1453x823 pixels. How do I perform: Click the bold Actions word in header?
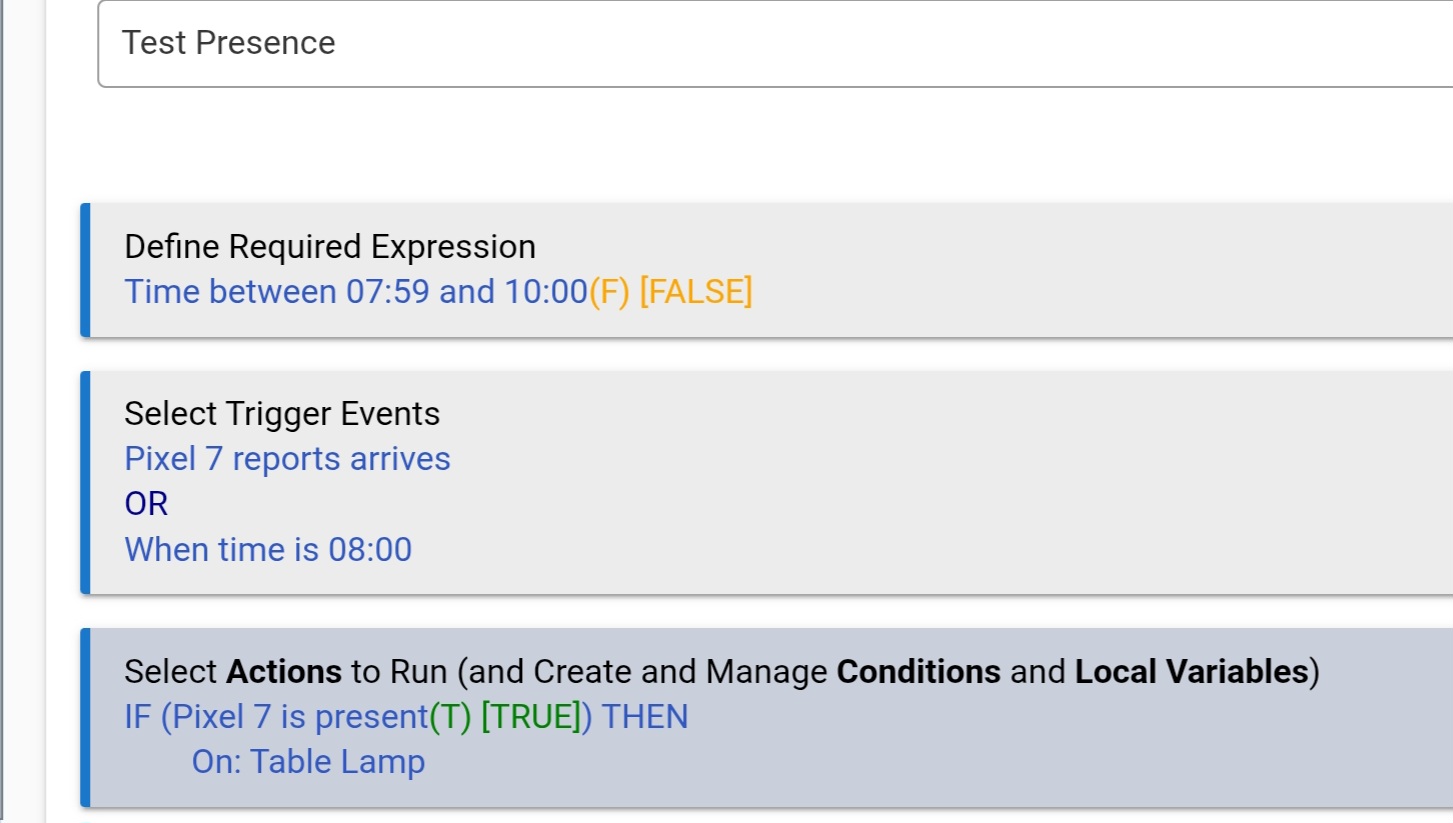(x=284, y=672)
